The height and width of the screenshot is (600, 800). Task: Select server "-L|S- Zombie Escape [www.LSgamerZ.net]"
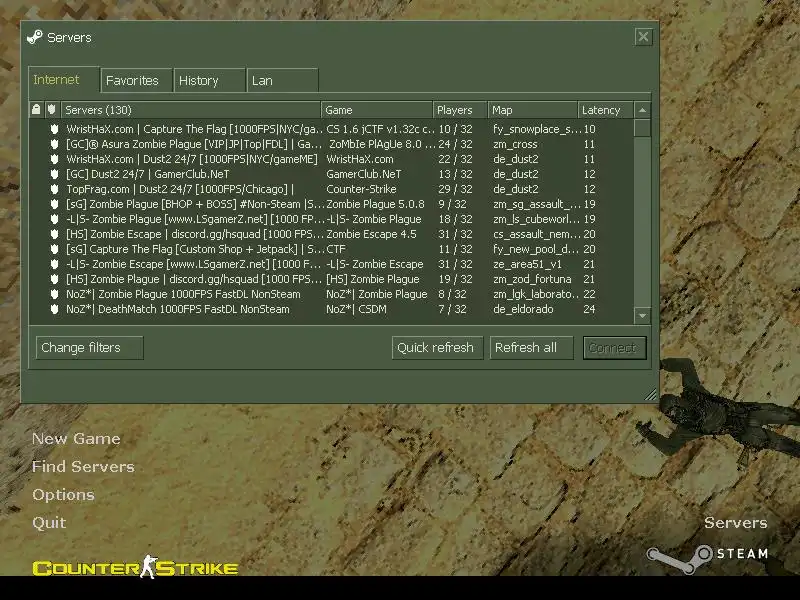pyautogui.click(x=331, y=264)
